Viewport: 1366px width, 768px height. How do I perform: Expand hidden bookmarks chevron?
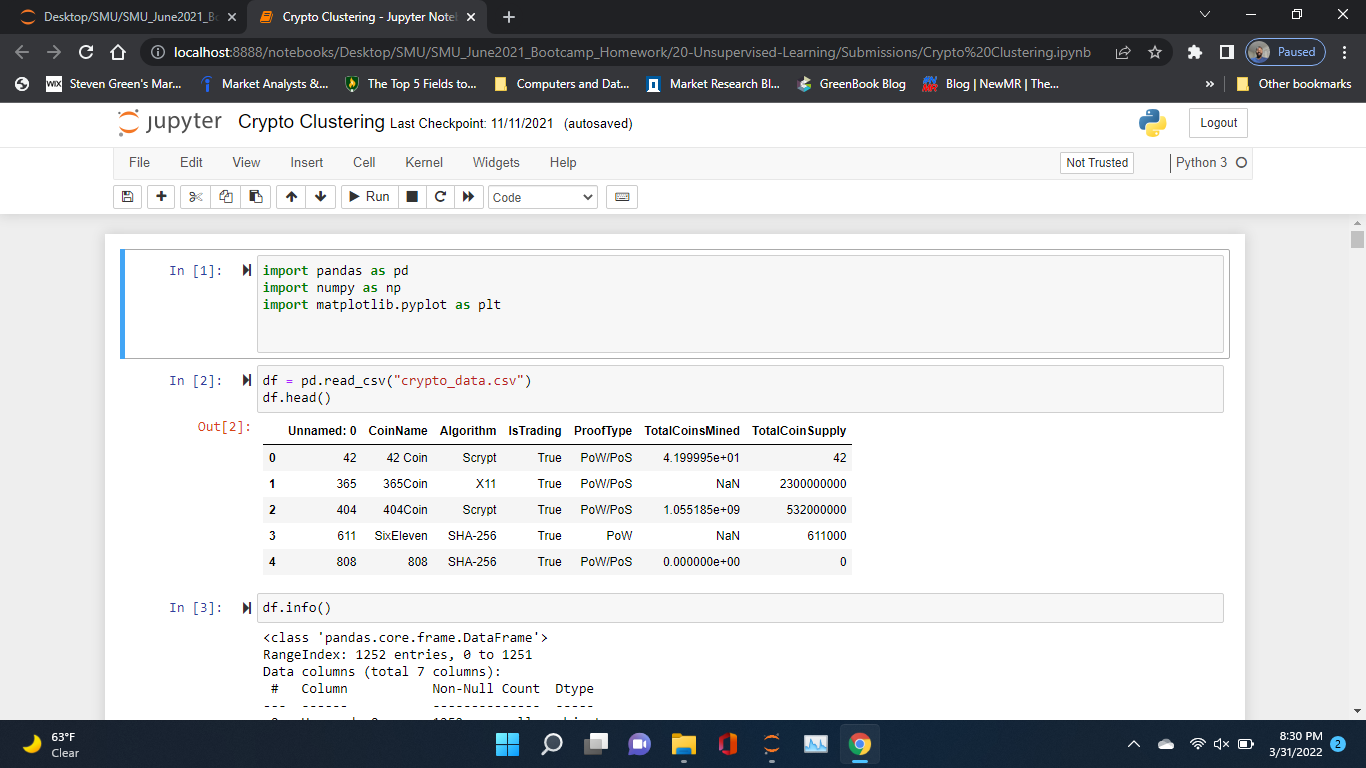click(x=1211, y=84)
